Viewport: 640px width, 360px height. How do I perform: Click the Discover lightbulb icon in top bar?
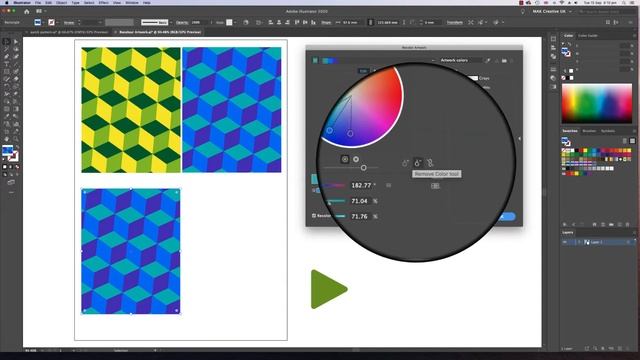(523, 11)
